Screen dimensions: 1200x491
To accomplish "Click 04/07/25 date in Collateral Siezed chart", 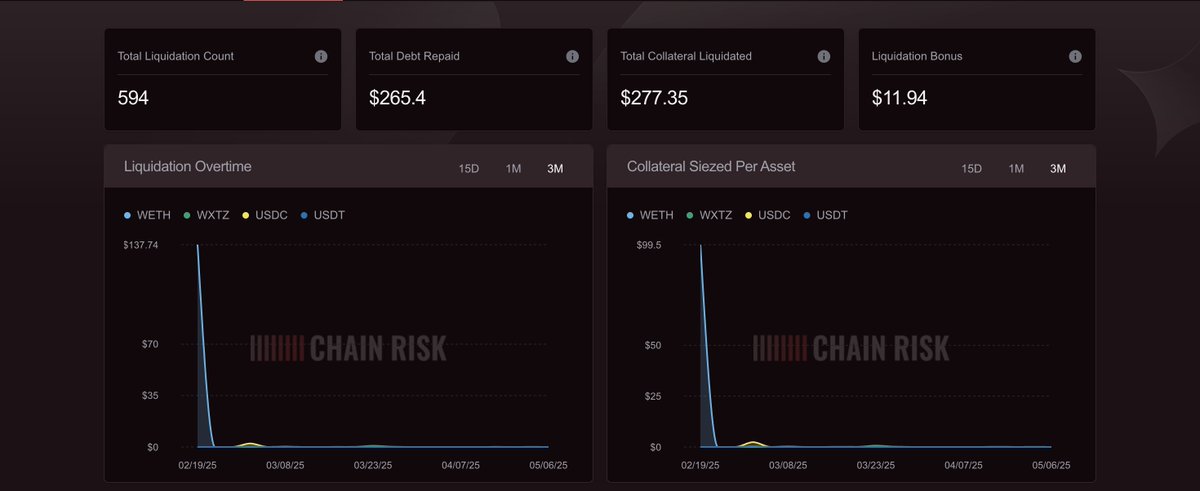I will (x=963, y=466).
